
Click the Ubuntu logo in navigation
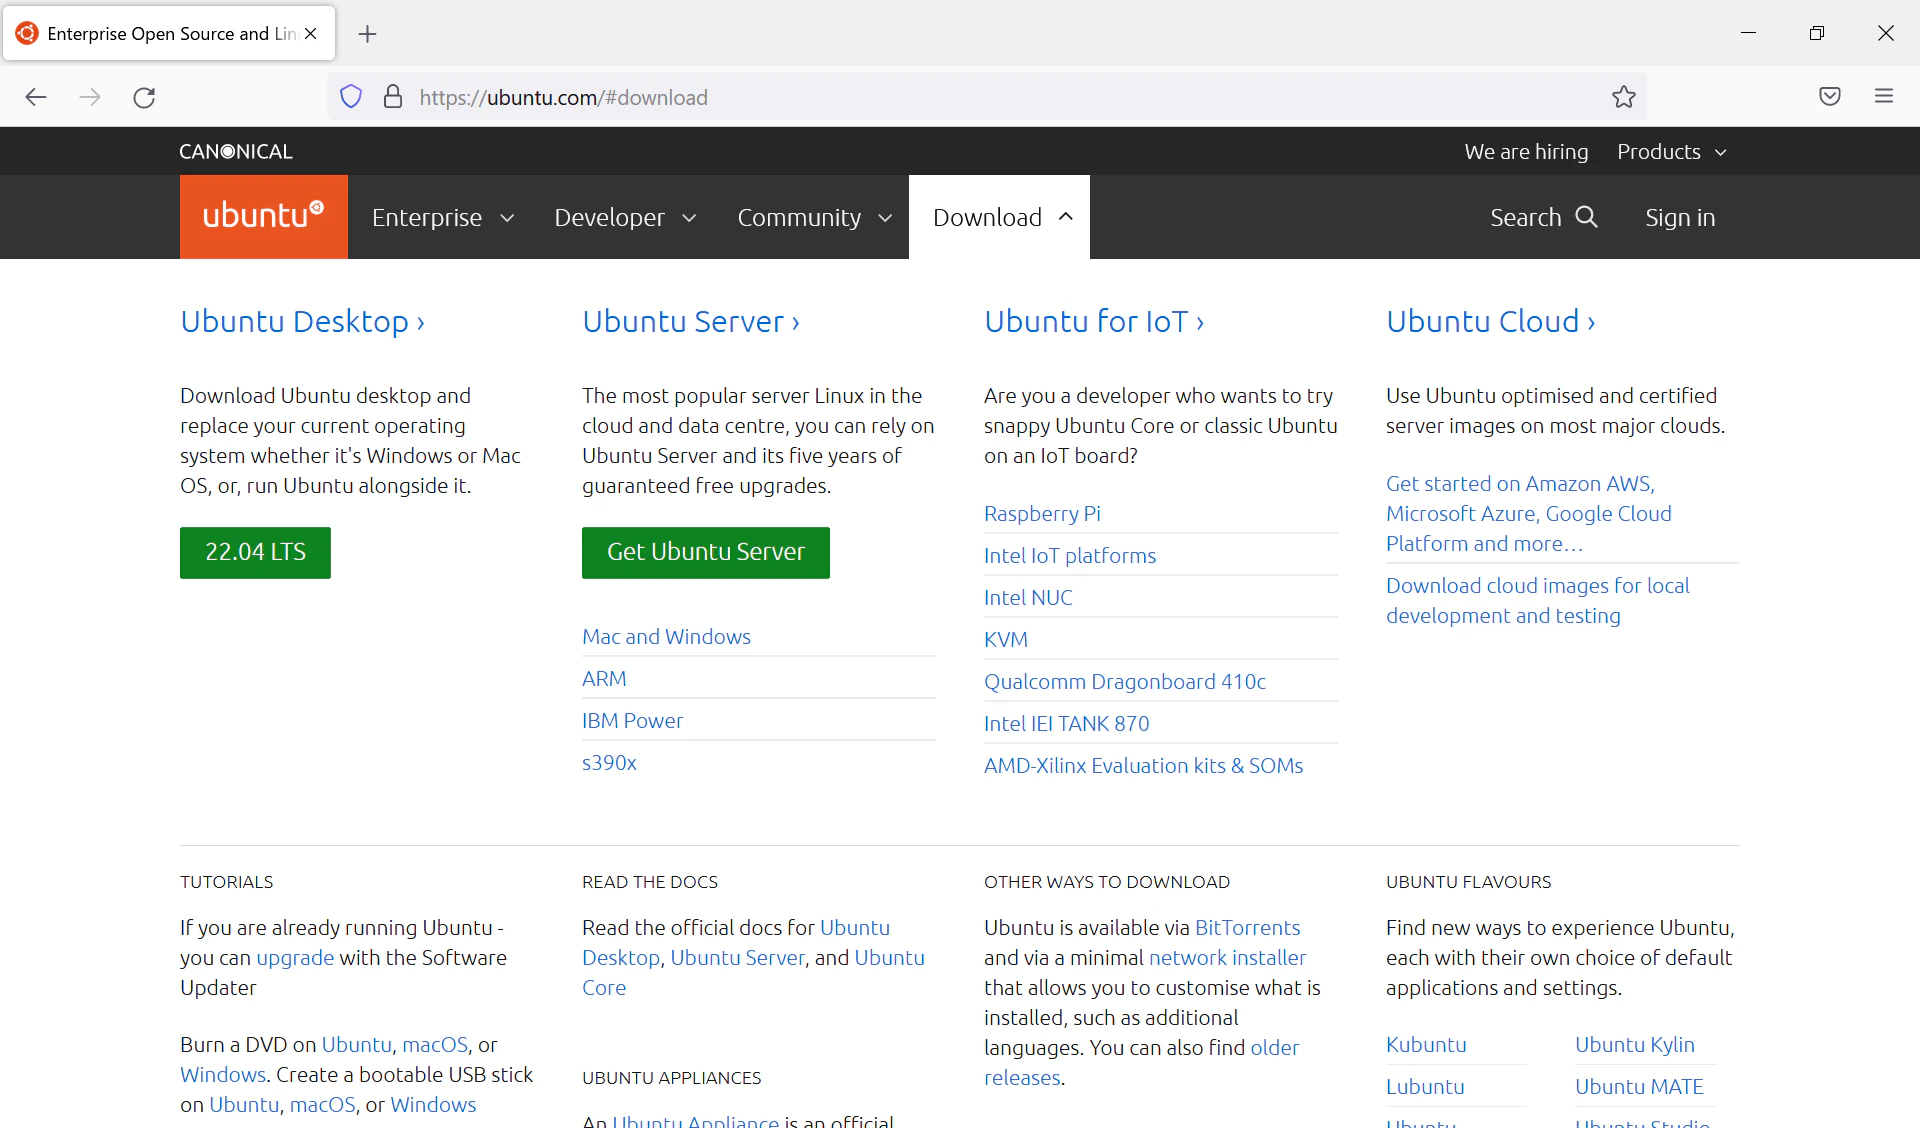[264, 217]
